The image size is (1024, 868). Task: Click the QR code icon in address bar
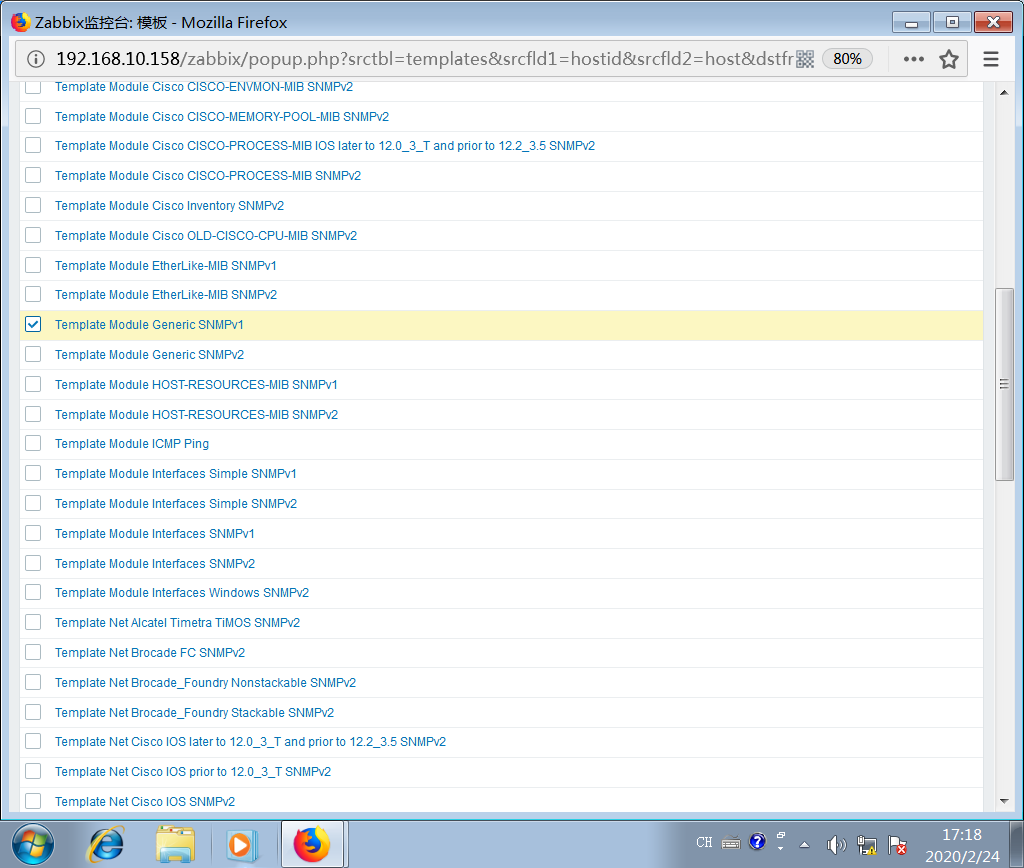click(805, 59)
